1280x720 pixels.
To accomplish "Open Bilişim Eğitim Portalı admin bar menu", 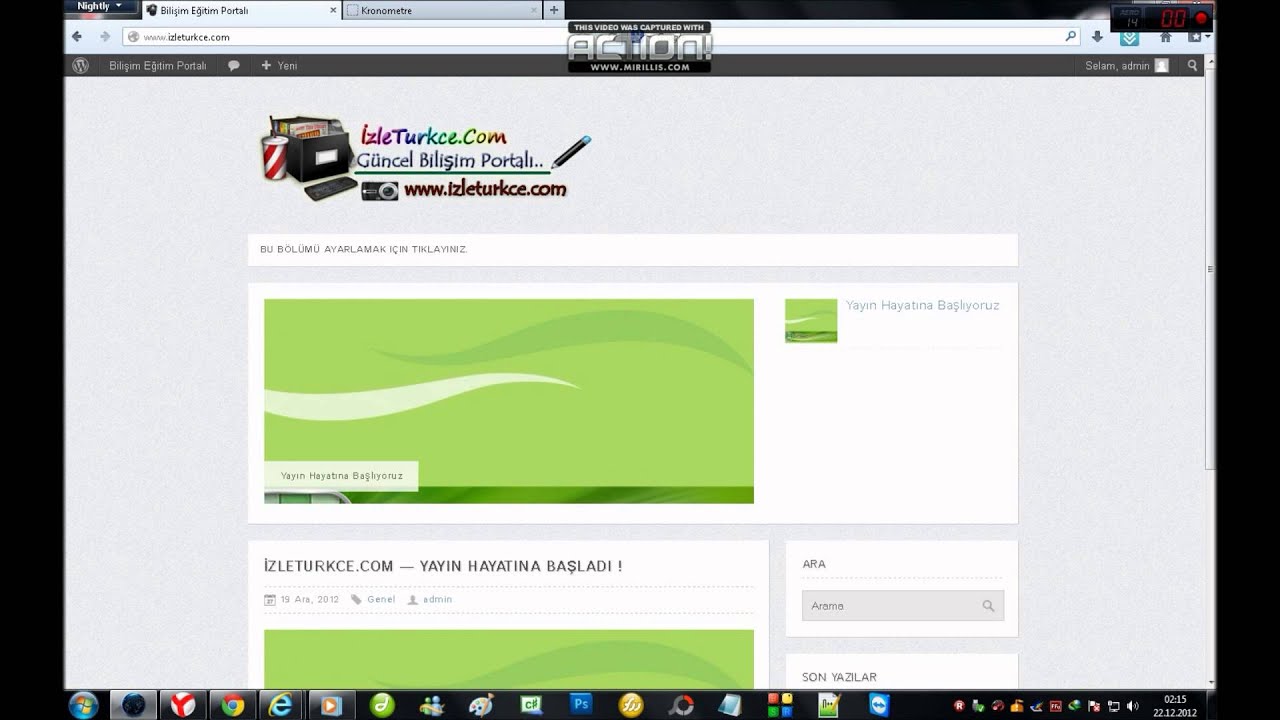I will pos(158,65).
